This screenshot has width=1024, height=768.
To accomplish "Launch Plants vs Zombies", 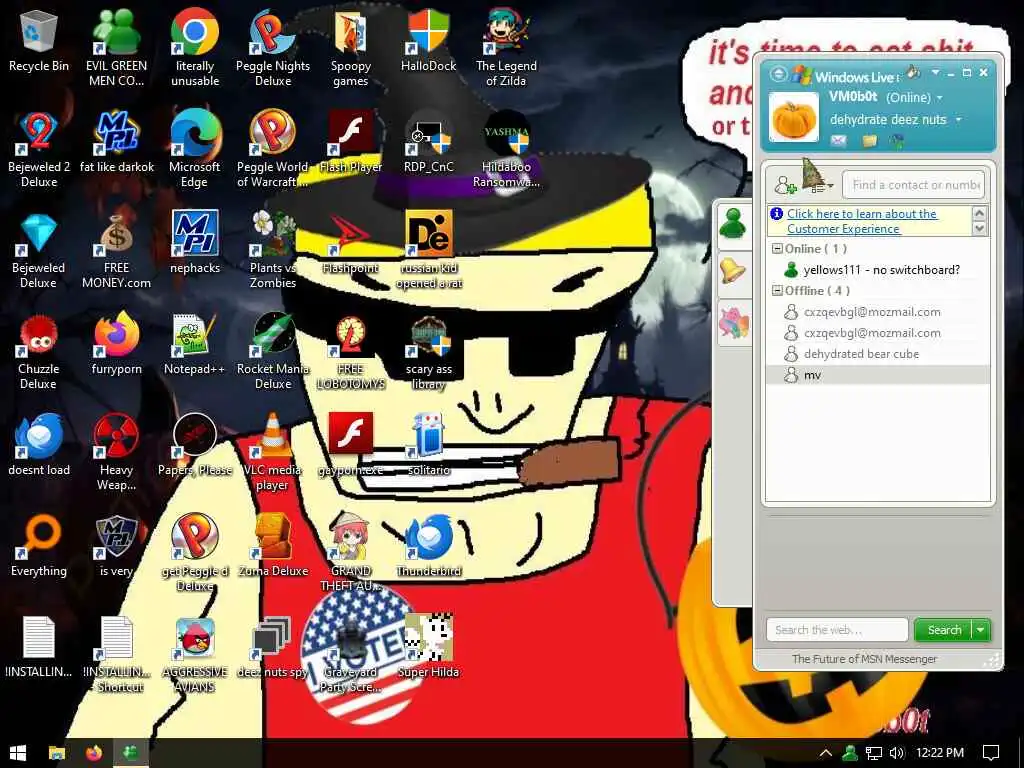I will pos(273,250).
